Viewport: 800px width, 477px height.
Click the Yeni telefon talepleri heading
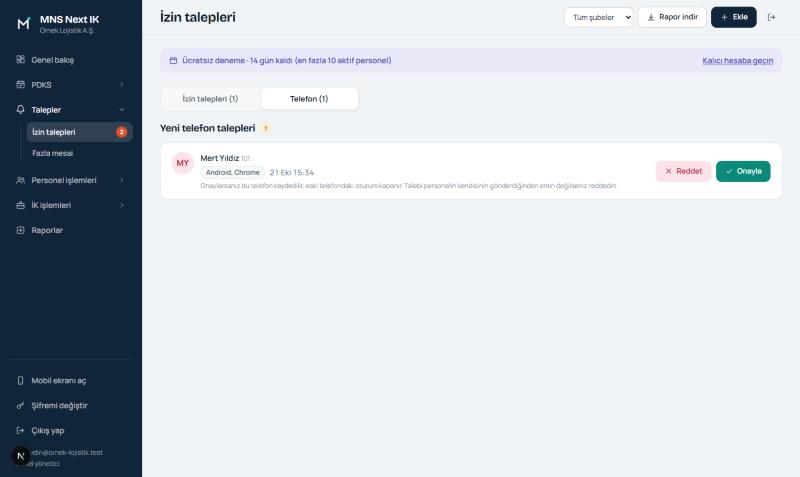(208, 128)
